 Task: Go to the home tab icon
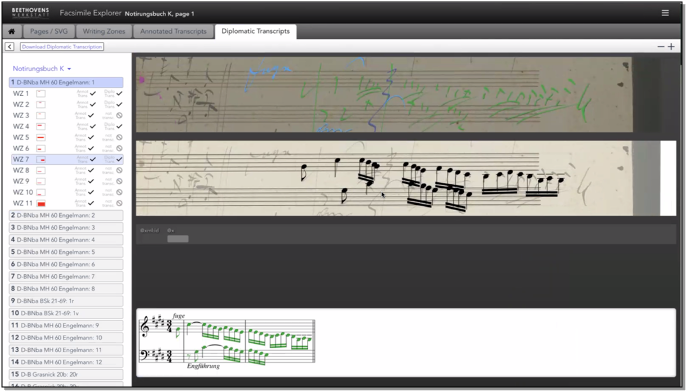[x=12, y=32]
